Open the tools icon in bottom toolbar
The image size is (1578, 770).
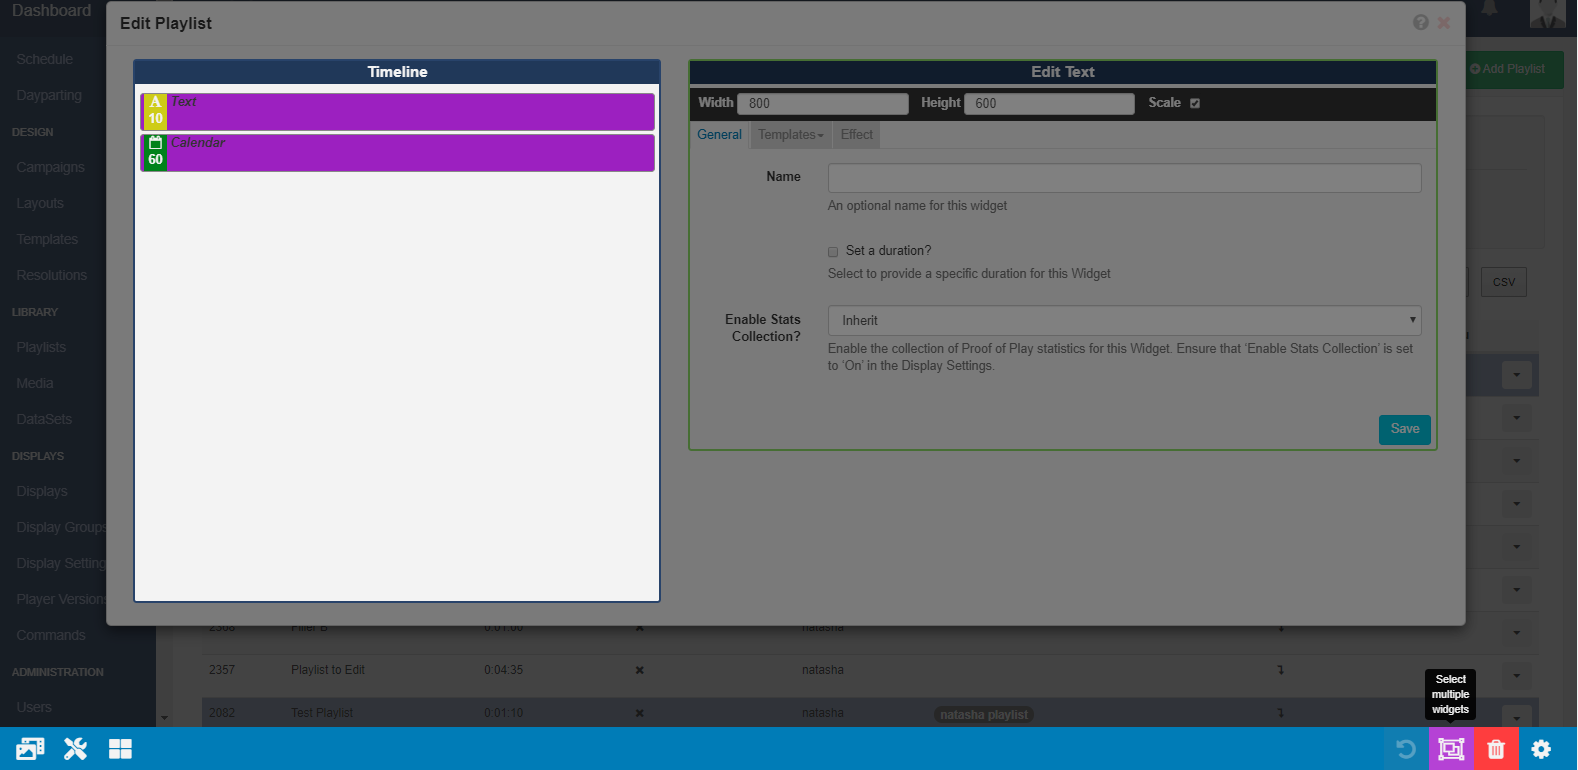click(x=75, y=749)
